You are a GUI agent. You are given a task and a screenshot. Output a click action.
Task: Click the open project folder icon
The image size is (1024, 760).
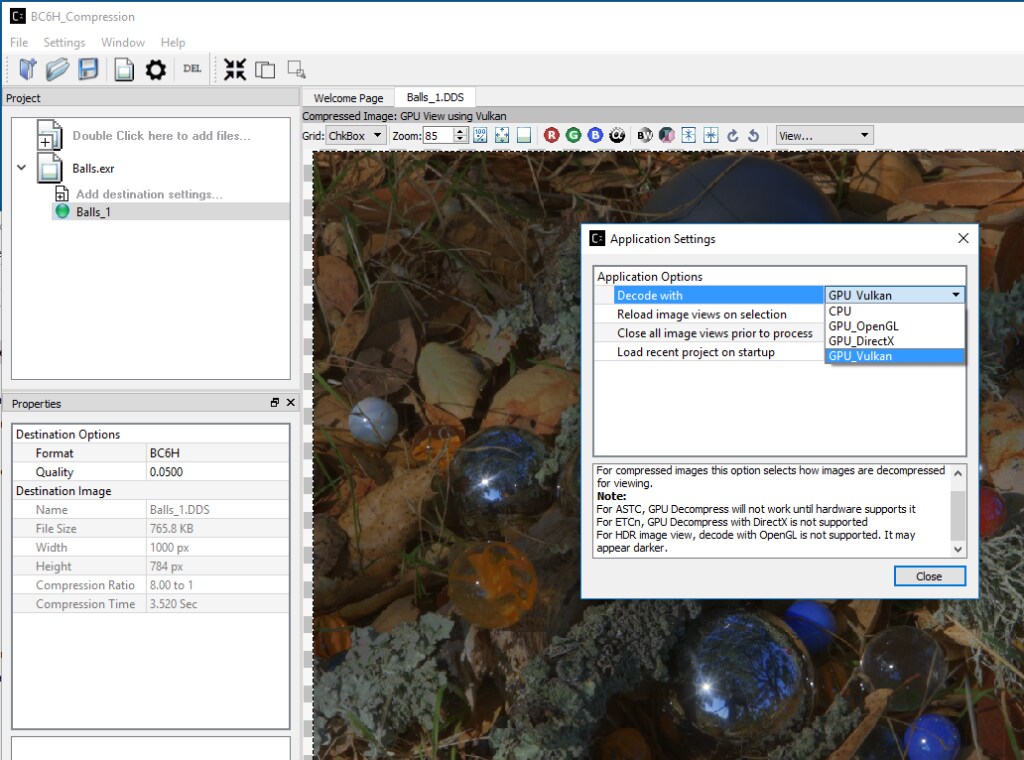tap(57, 69)
